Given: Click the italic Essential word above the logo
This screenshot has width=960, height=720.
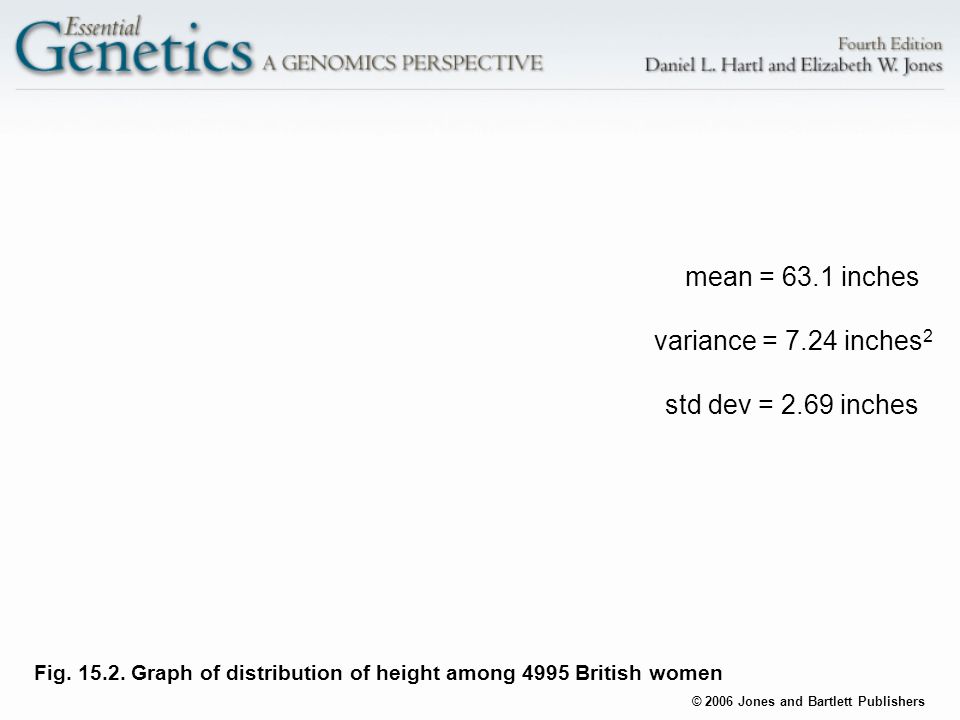Looking at the screenshot, I should [102, 26].
